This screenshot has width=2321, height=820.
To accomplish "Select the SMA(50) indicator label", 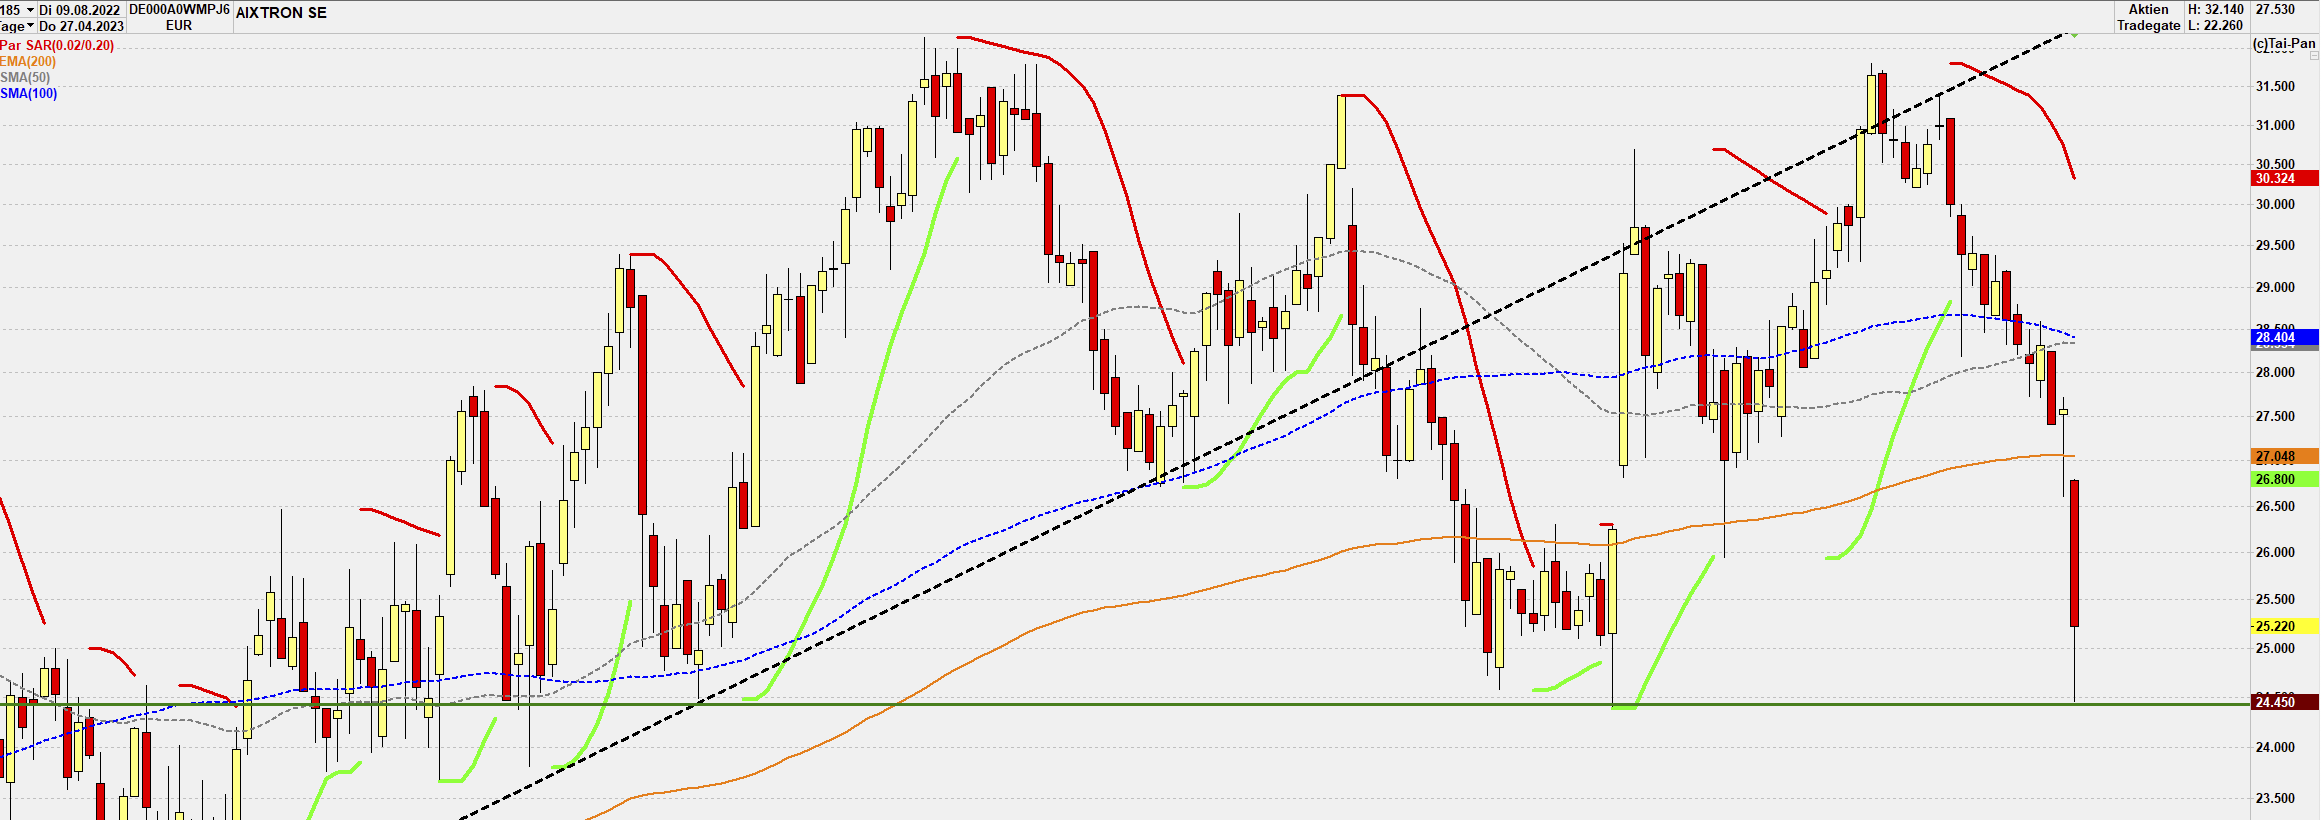I will point(25,78).
